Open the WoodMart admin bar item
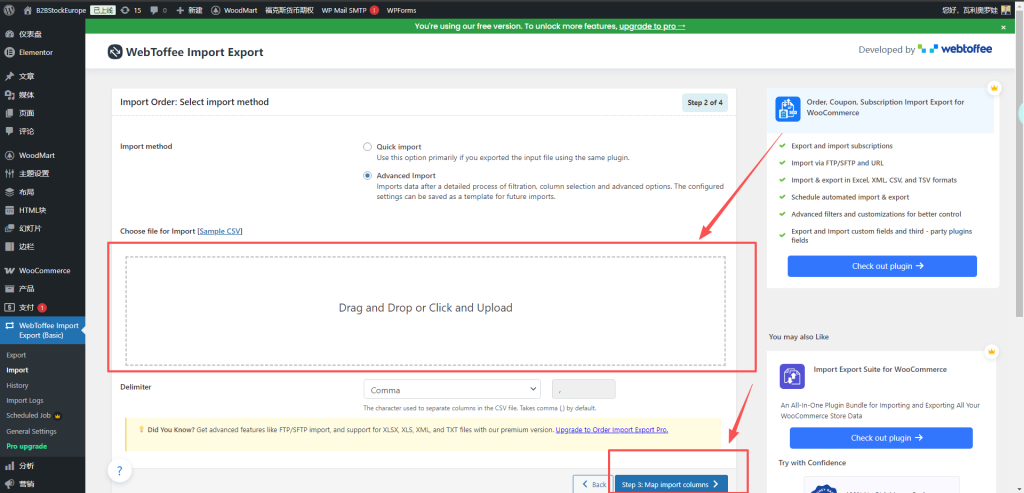Screen dimensions: 1024x493 click(x=234, y=10)
